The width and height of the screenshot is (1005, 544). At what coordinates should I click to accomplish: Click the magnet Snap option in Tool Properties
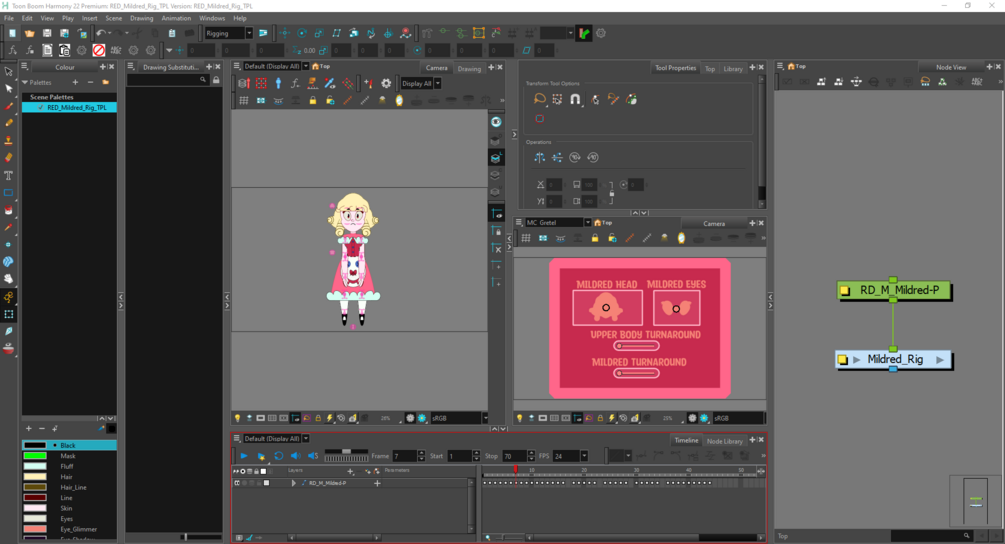(575, 99)
